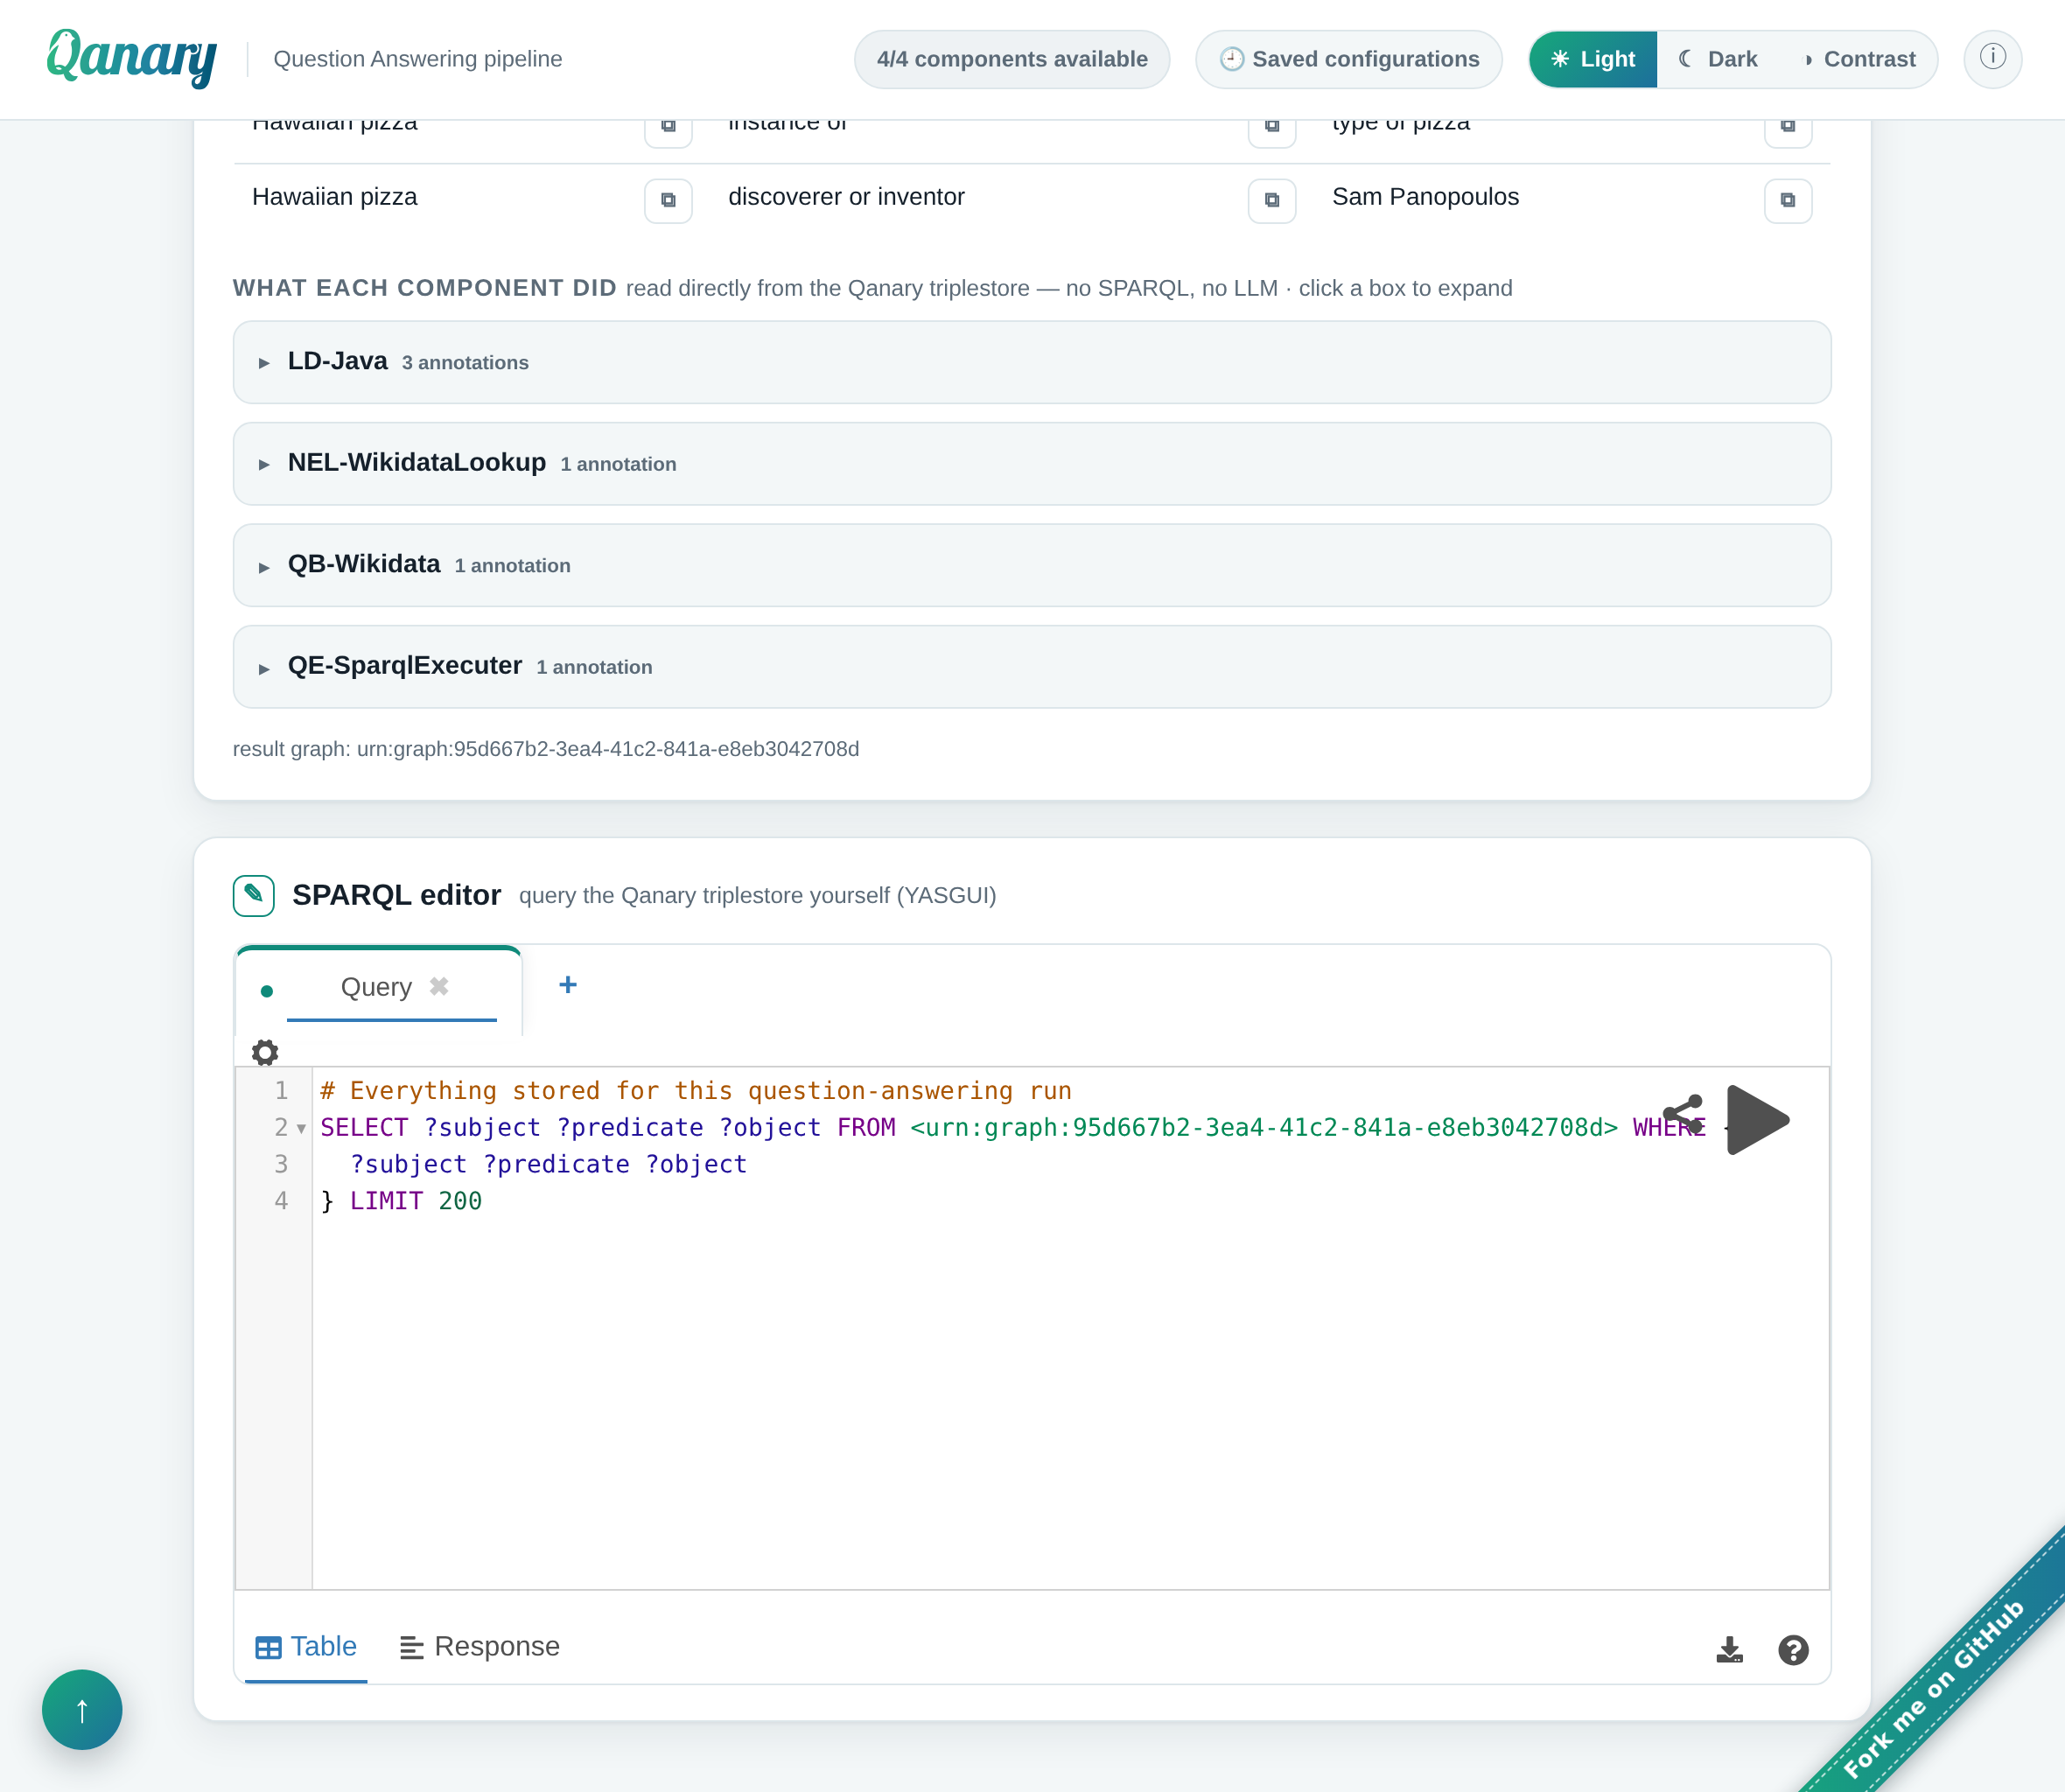Click the SPARQL editor pencil icon
The width and height of the screenshot is (2065, 1792).
pos(254,895)
